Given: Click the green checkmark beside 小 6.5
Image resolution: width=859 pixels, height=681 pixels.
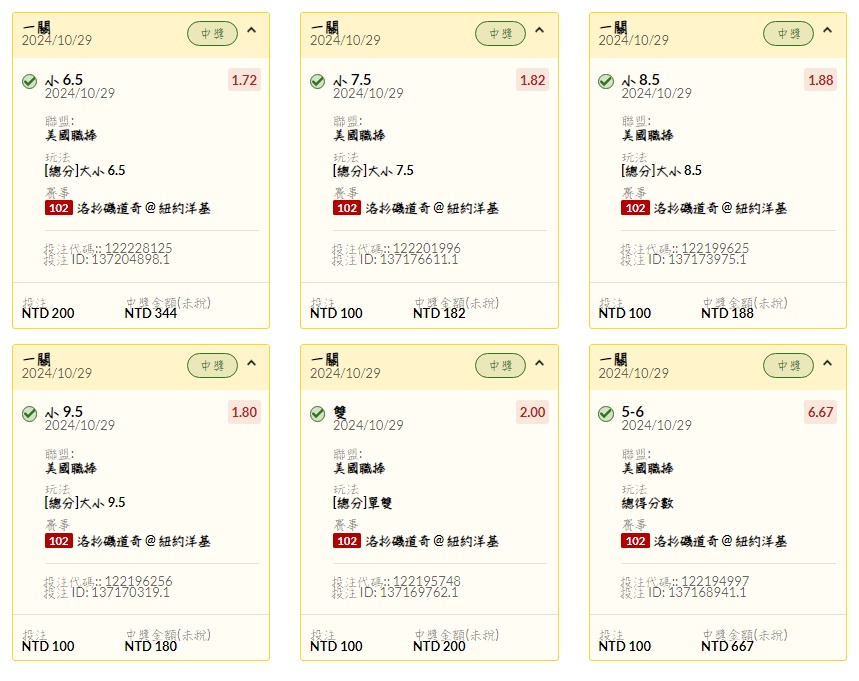Looking at the screenshot, I should (30, 81).
